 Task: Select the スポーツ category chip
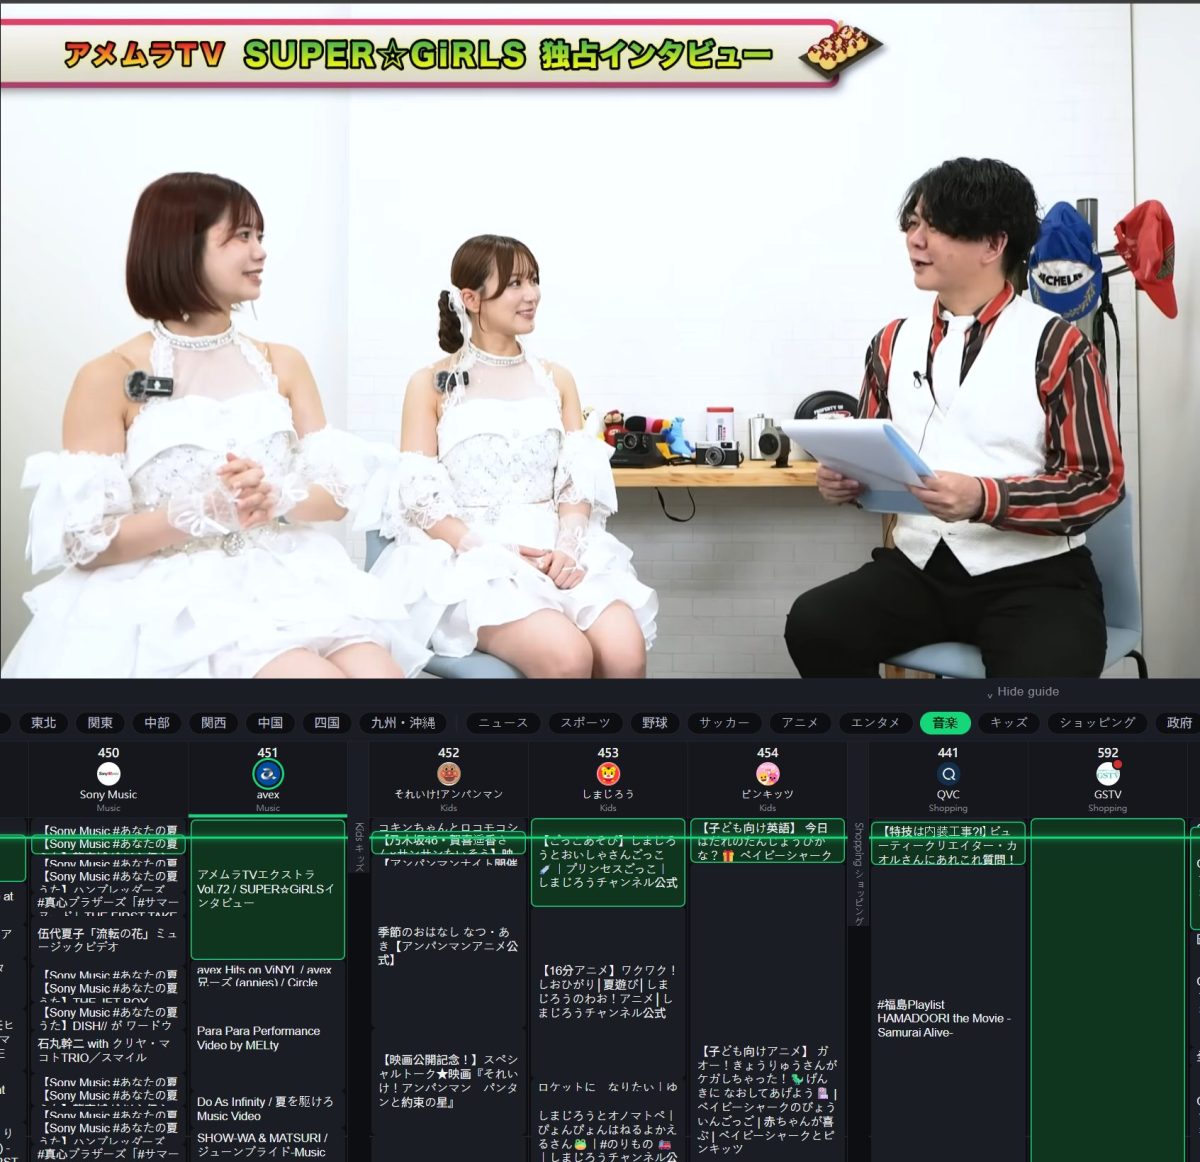pos(585,722)
